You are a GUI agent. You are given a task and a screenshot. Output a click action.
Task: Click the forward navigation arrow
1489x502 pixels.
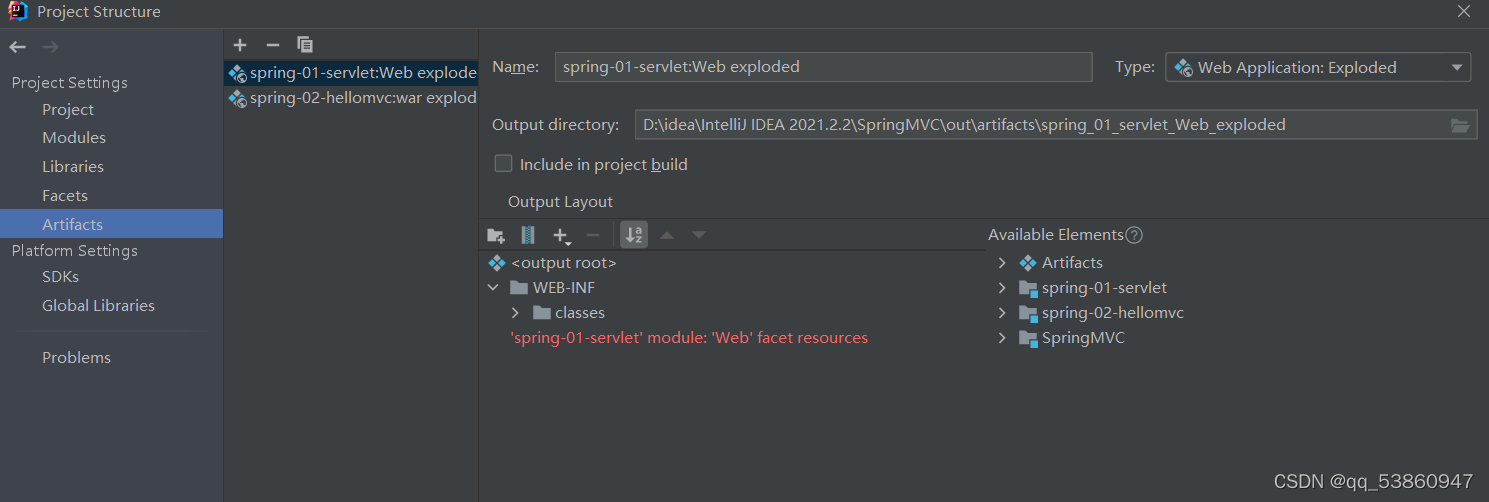point(50,47)
